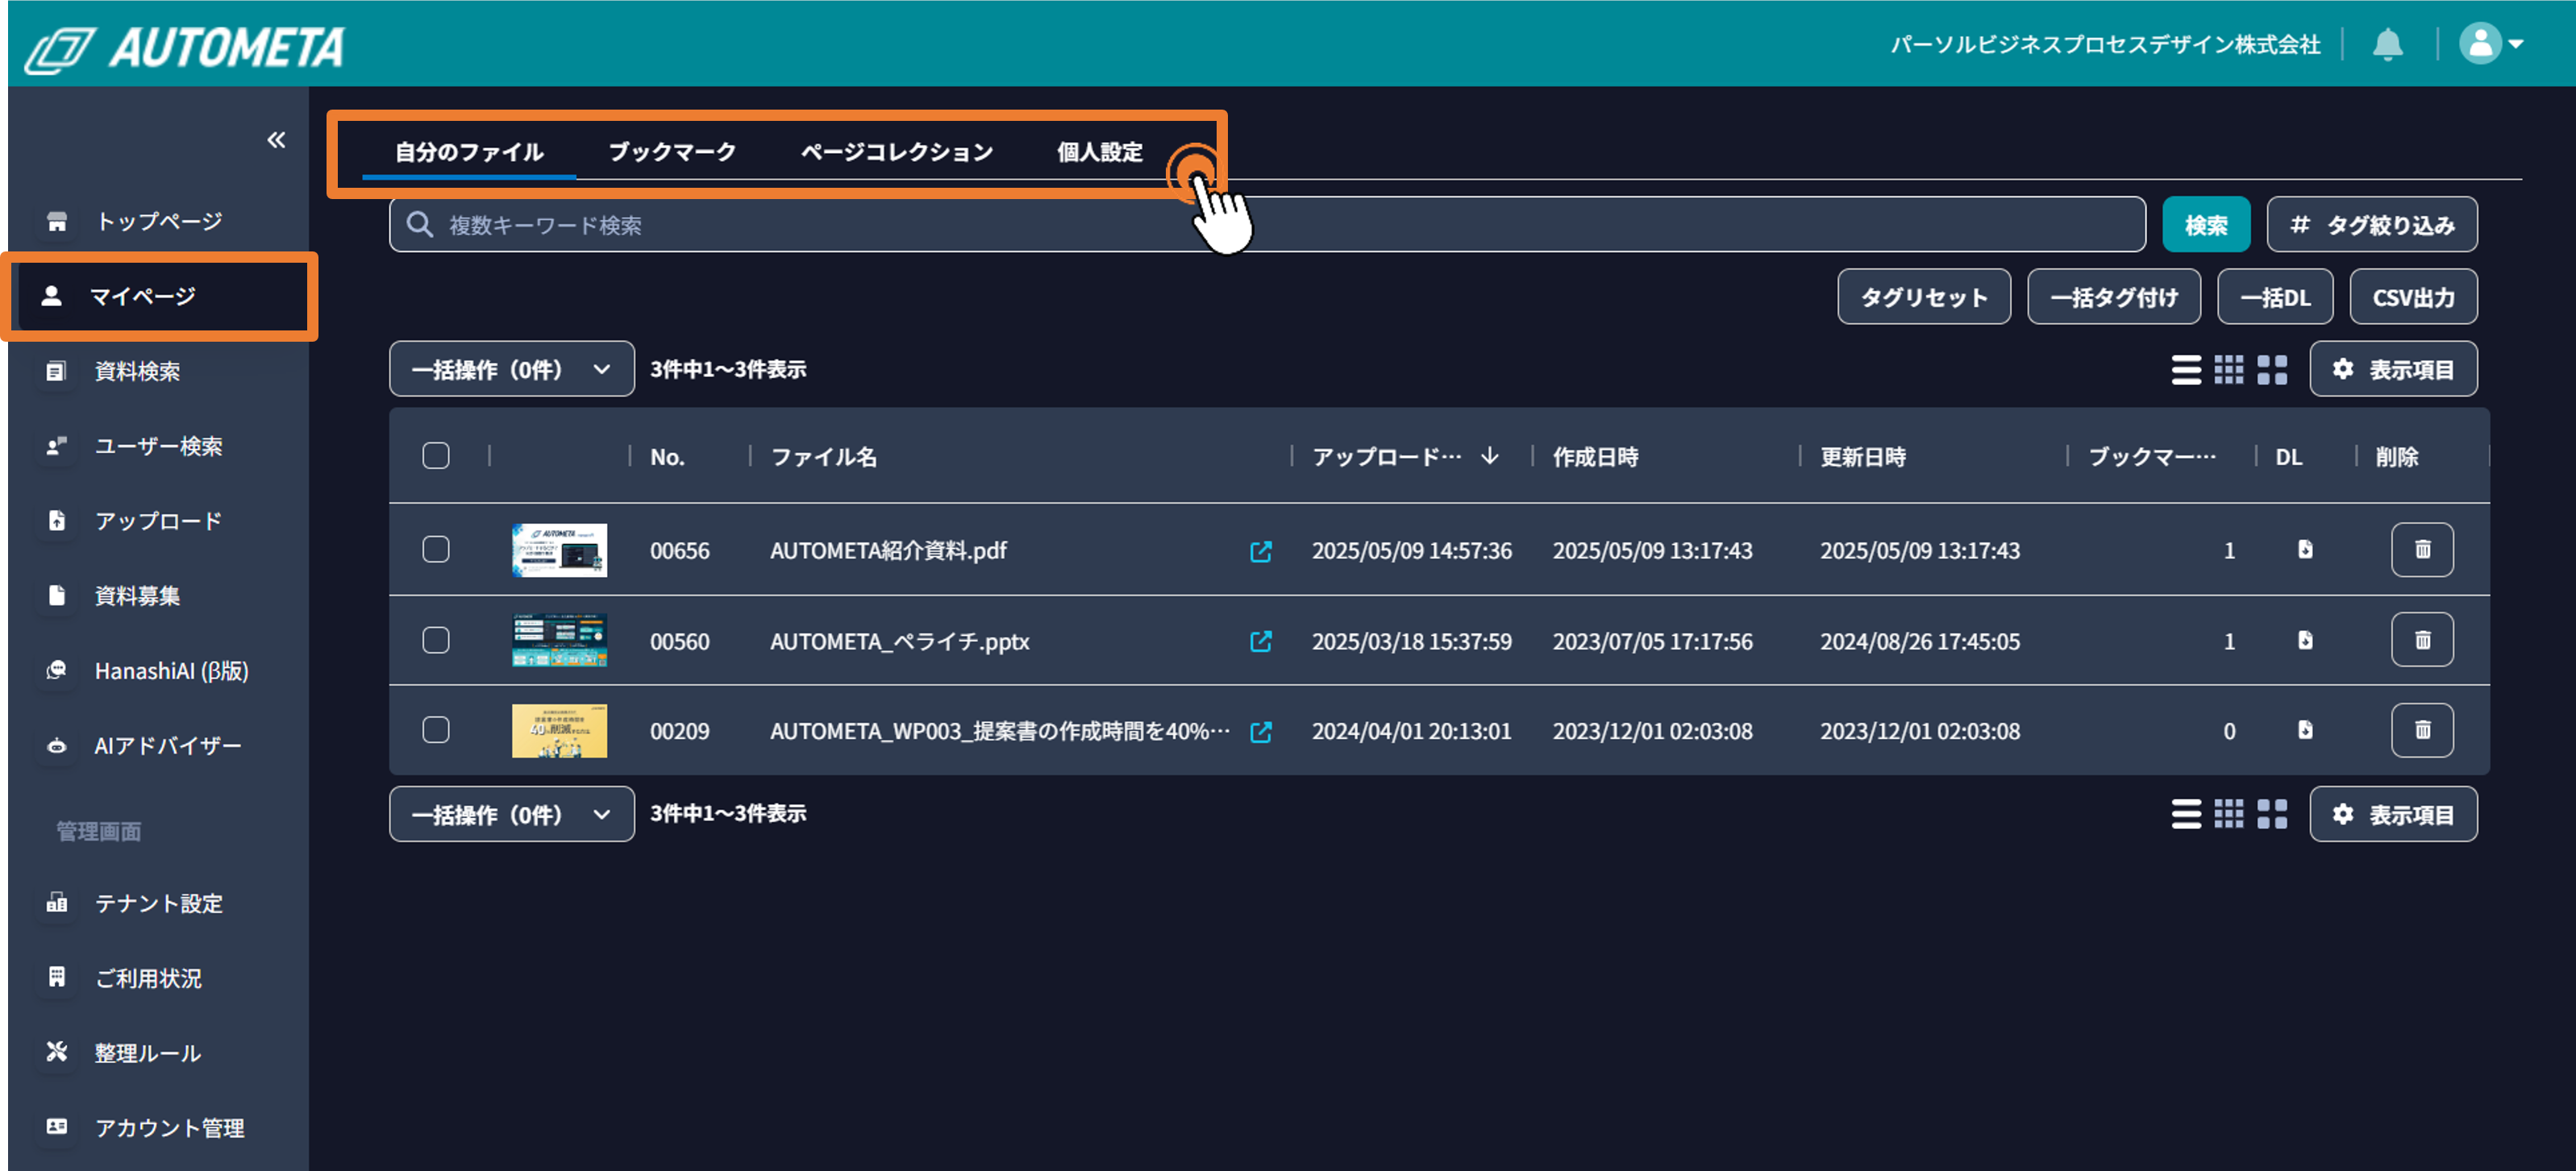2576x1171 pixels.
Task: Click the 作成日時 column header
Action: click(1596, 457)
